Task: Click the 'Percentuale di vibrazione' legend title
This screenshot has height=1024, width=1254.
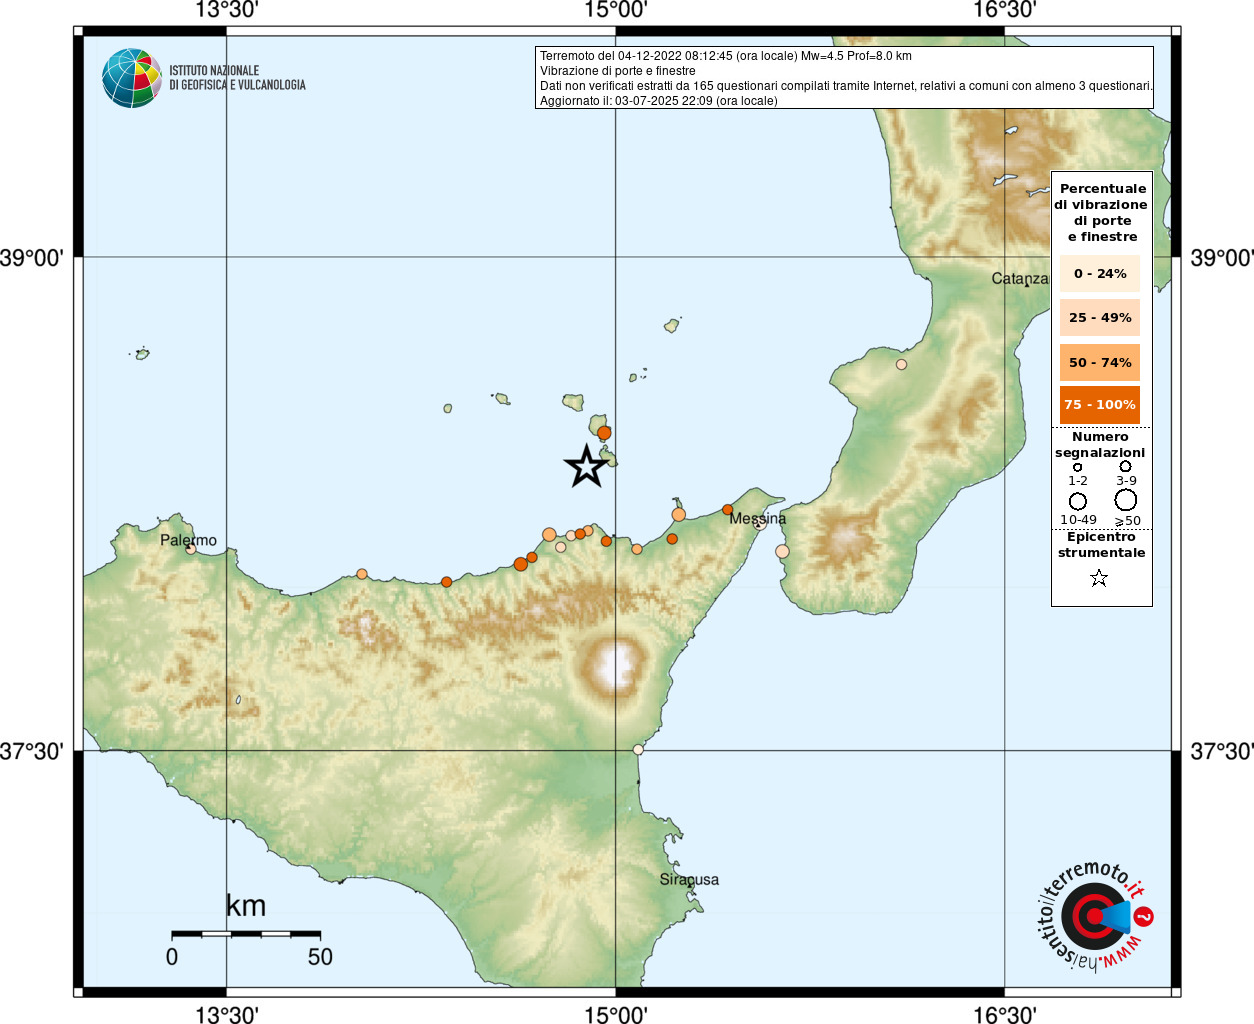Action: pos(1101,212)
